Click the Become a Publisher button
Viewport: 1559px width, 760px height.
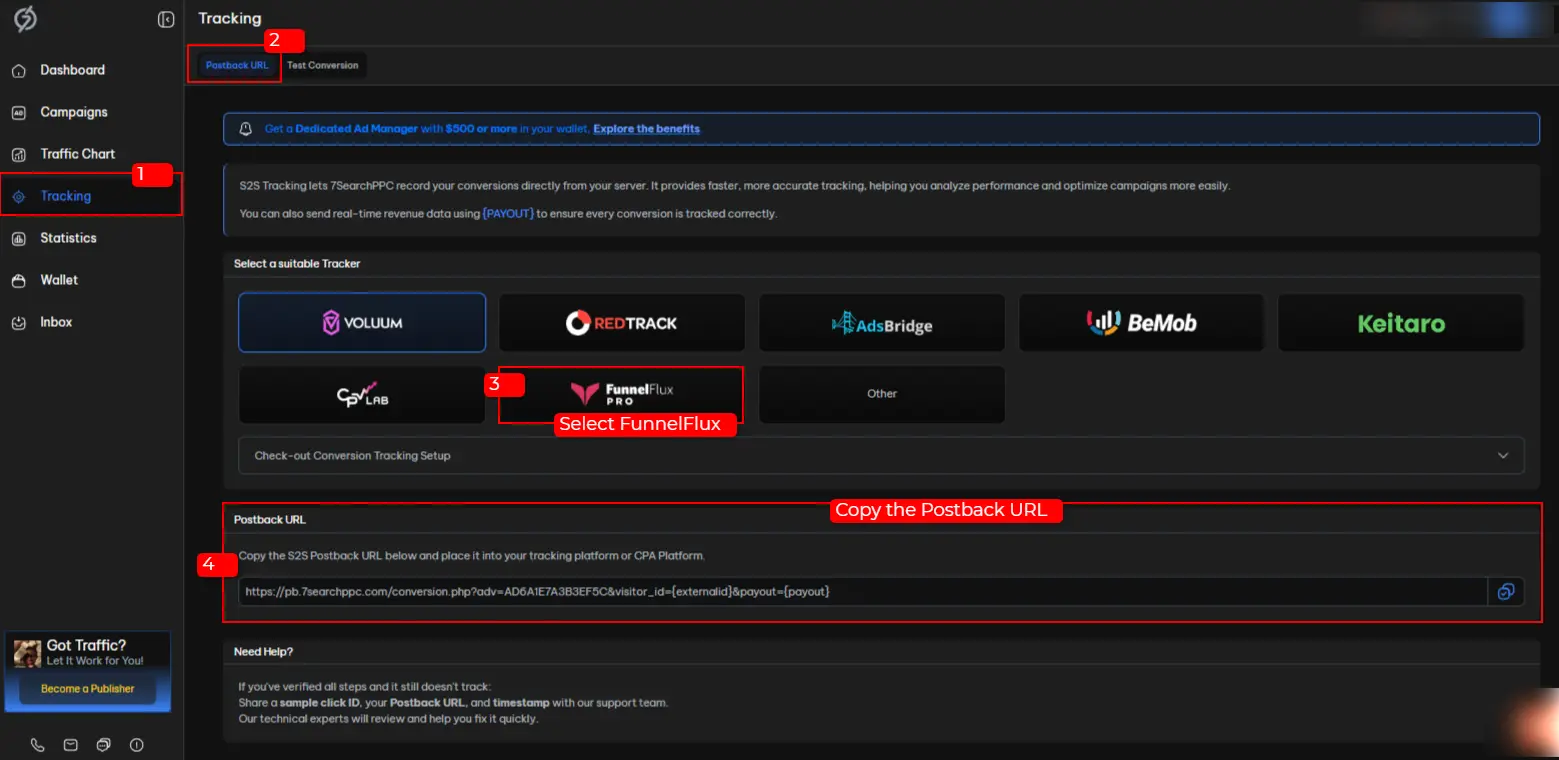(x=88, y=689)
